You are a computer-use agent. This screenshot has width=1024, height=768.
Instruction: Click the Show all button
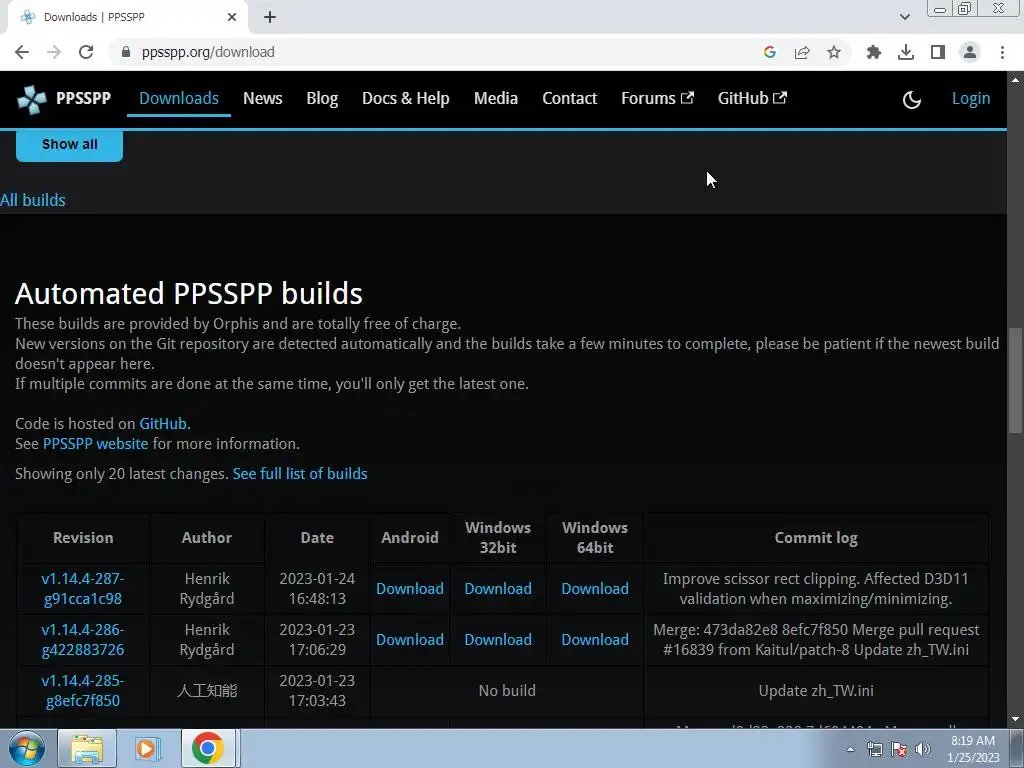tap(69, 144)
